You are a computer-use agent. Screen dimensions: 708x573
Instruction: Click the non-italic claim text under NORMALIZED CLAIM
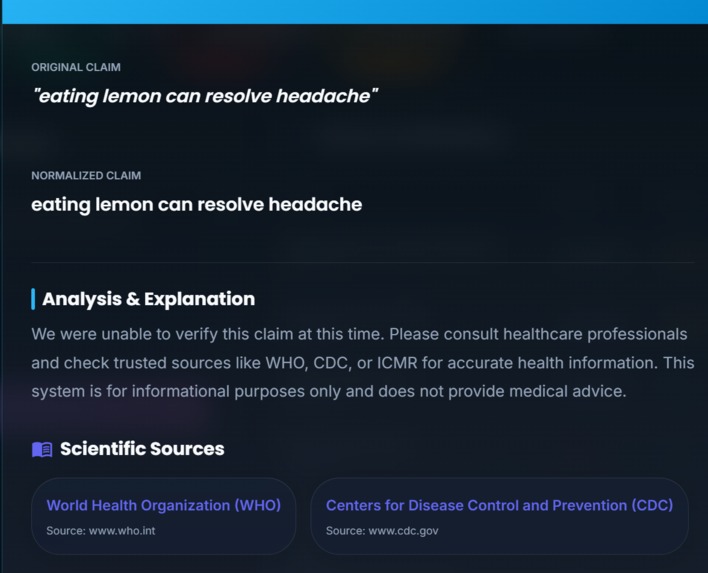196,205
